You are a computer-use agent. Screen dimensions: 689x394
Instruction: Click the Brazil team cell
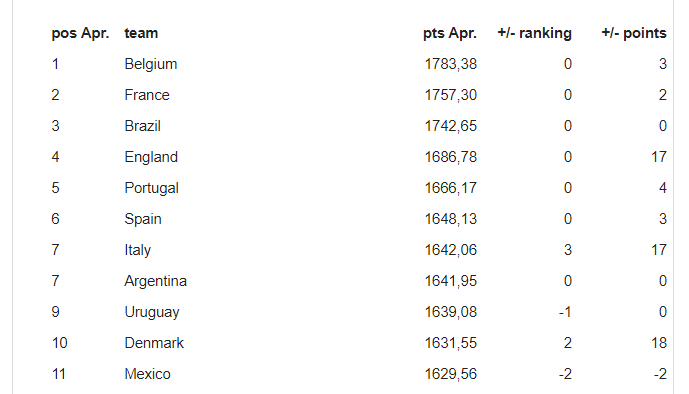(x=142, y=126)
